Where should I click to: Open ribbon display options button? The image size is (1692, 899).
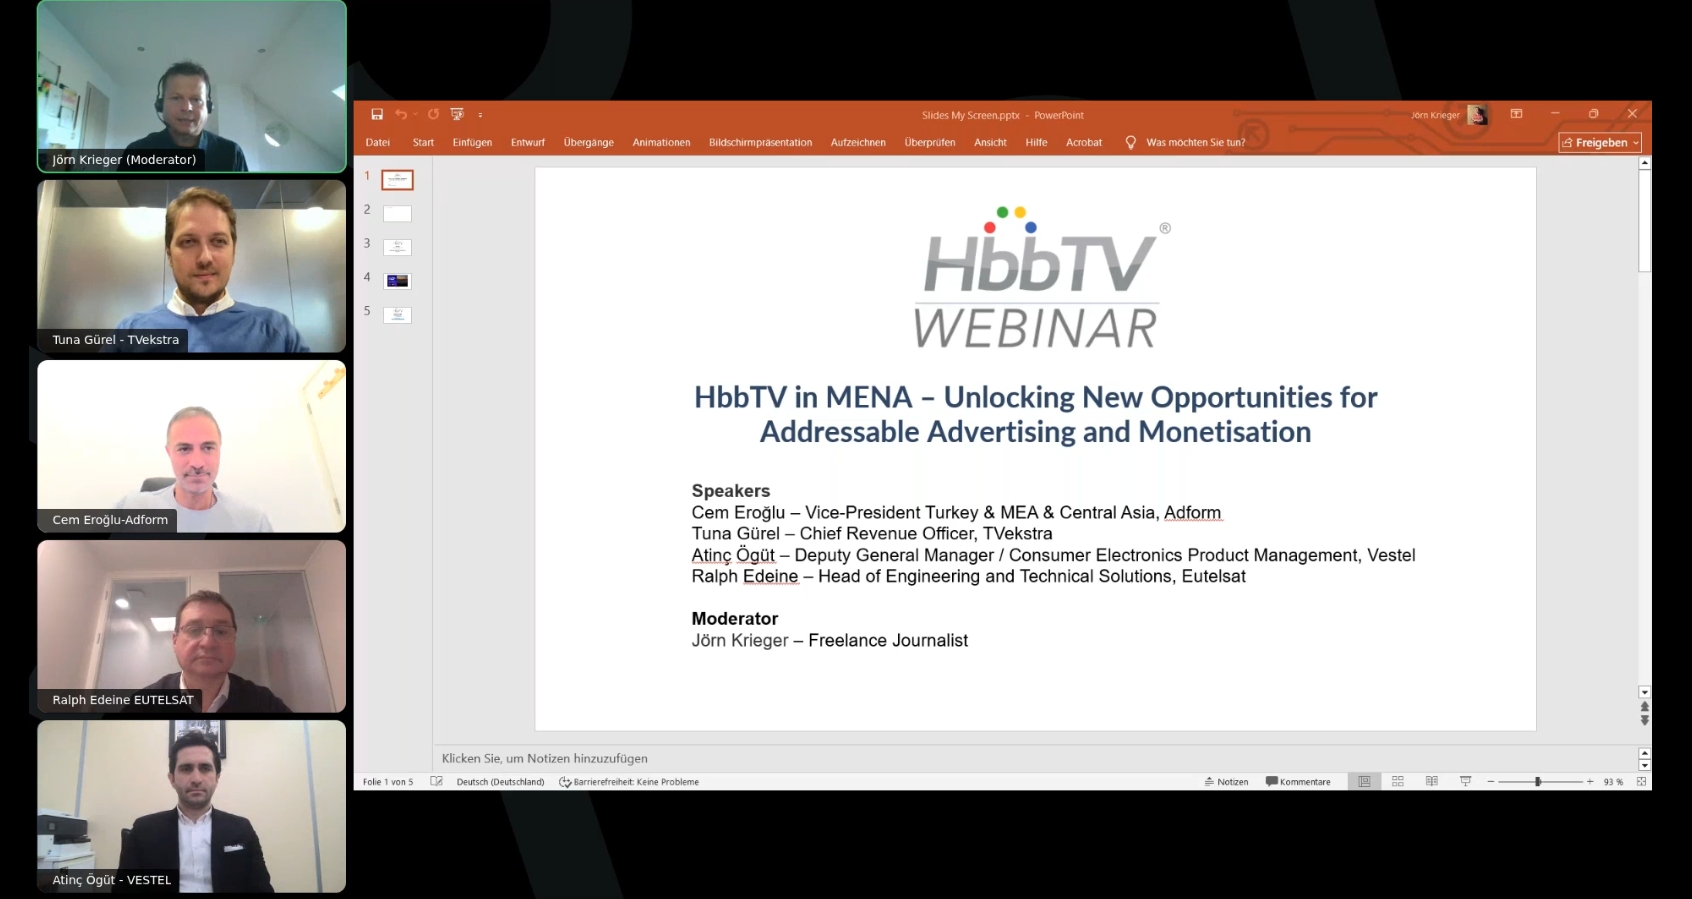1516,114
